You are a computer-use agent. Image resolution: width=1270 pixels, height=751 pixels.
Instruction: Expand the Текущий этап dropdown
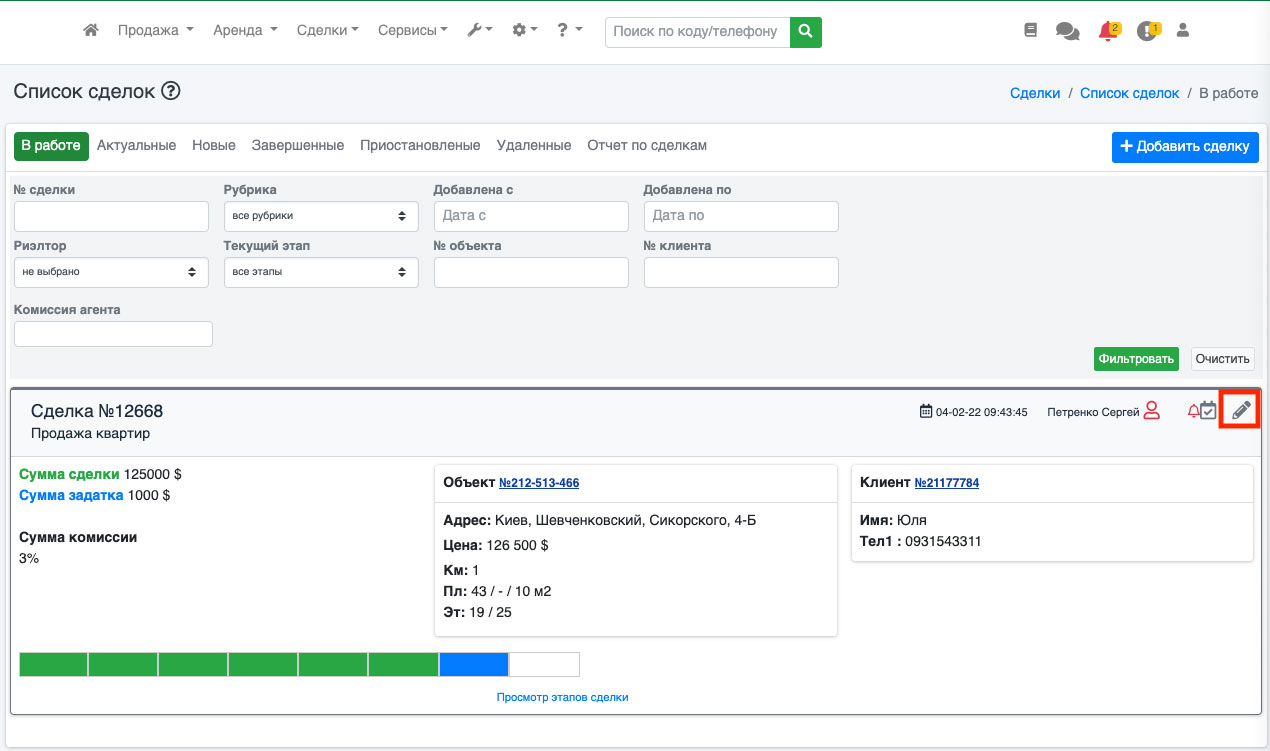[321, 272]
